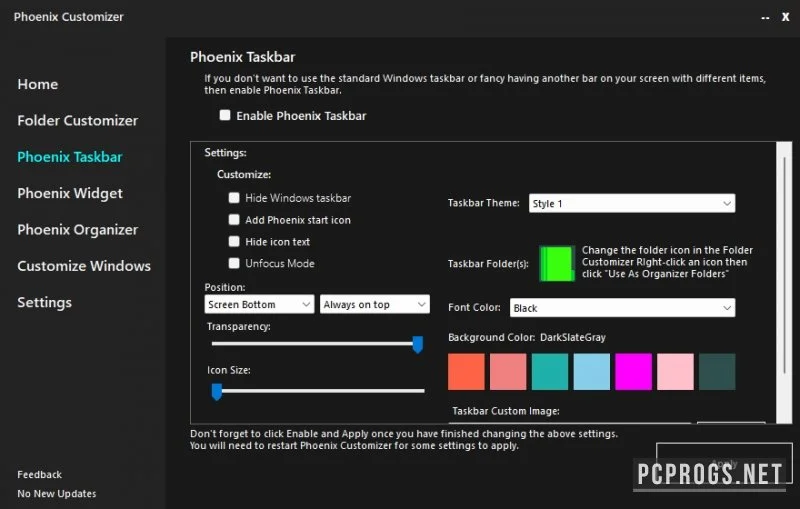This screenshot has height=509, width=800.
Task: Open Folder Customizer section
Action: pos(78,120)
